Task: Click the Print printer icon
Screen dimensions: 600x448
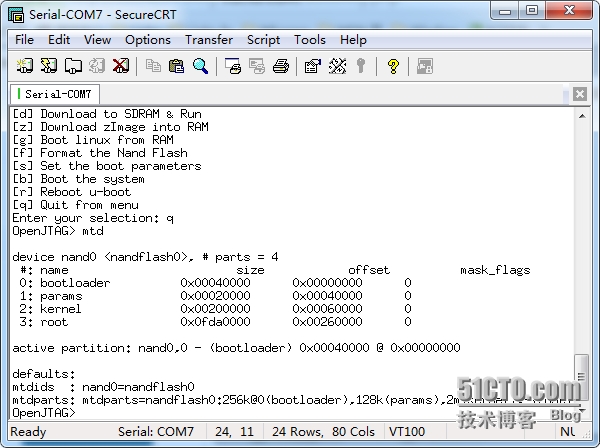Action: click(x=281, y=66)
